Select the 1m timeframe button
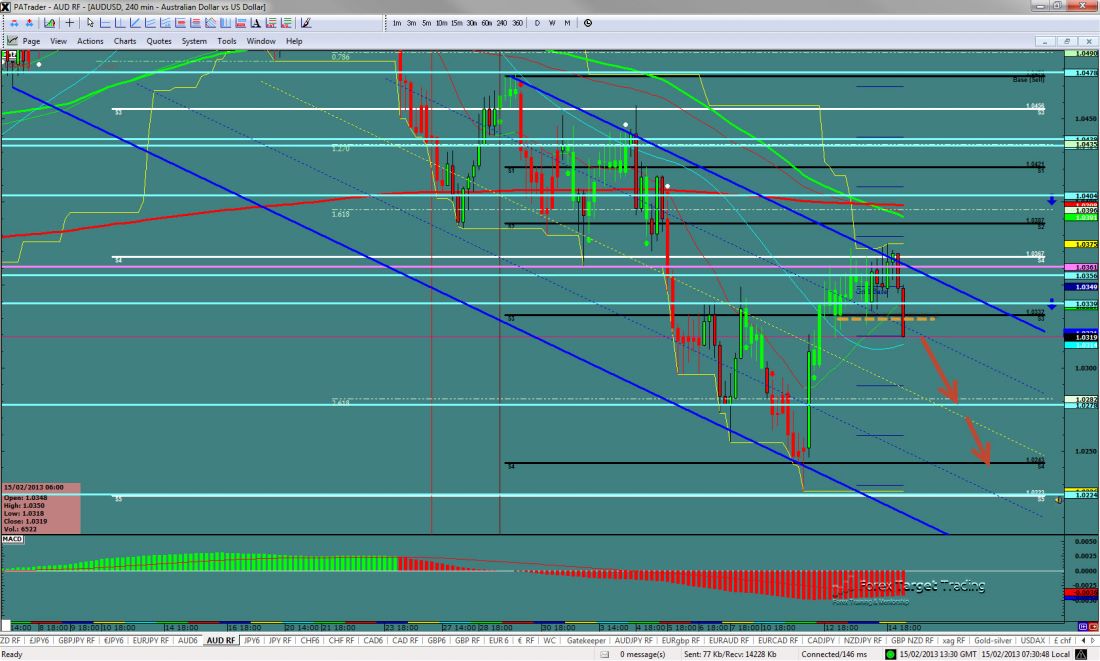The height and width of the screenshot is (661, 1100). coord(397,22)
